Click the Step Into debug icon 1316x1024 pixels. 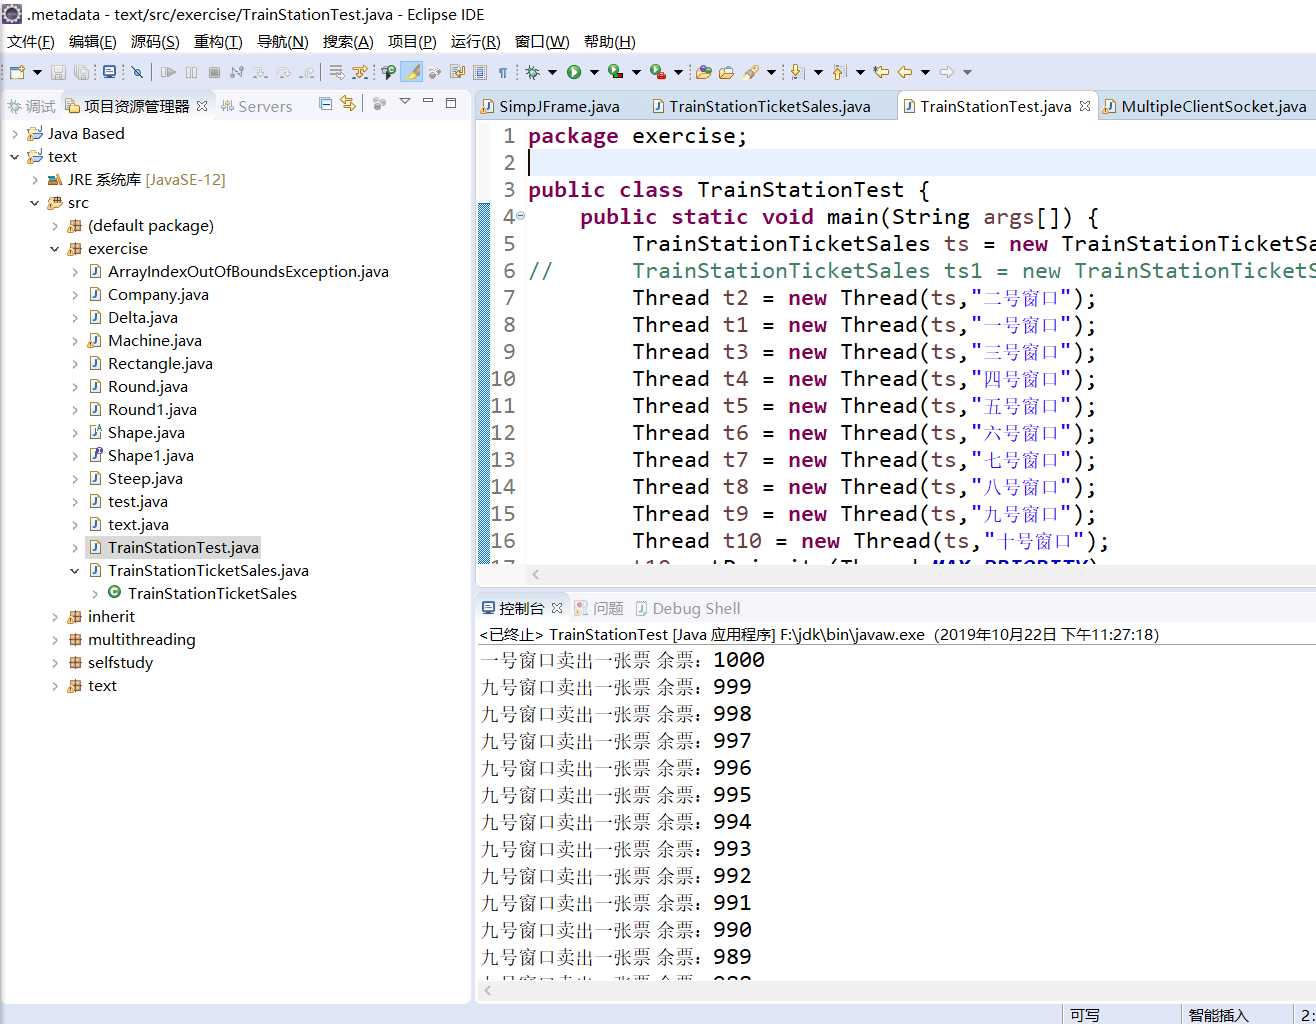(x=260, y=72)
